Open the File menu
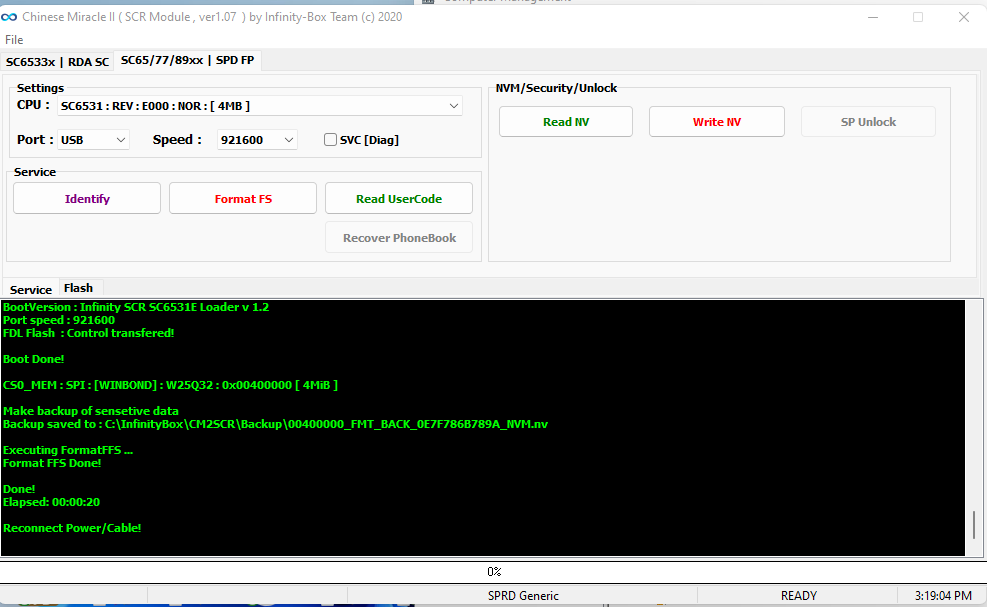The height and width of the screenshot is (607, 987). point(14,40)
